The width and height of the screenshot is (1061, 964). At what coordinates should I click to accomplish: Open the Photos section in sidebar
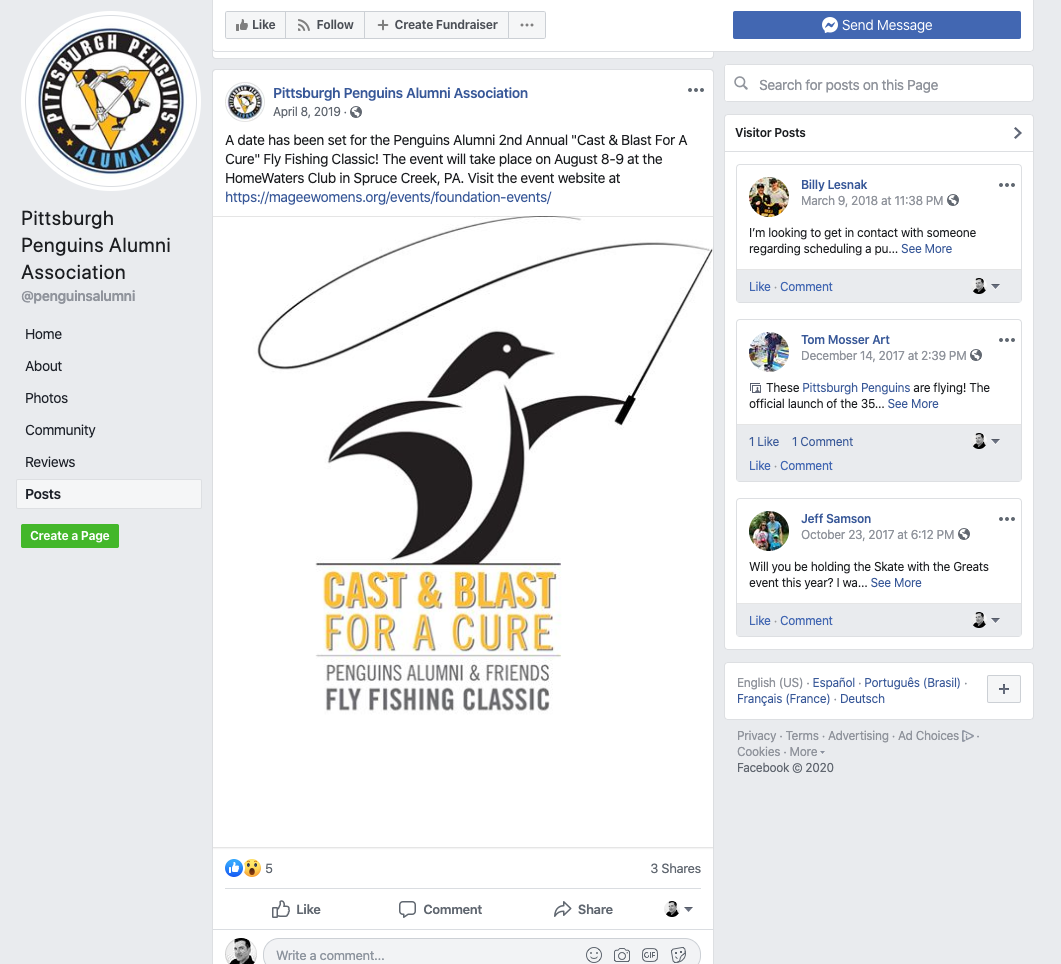coord(47,398)
